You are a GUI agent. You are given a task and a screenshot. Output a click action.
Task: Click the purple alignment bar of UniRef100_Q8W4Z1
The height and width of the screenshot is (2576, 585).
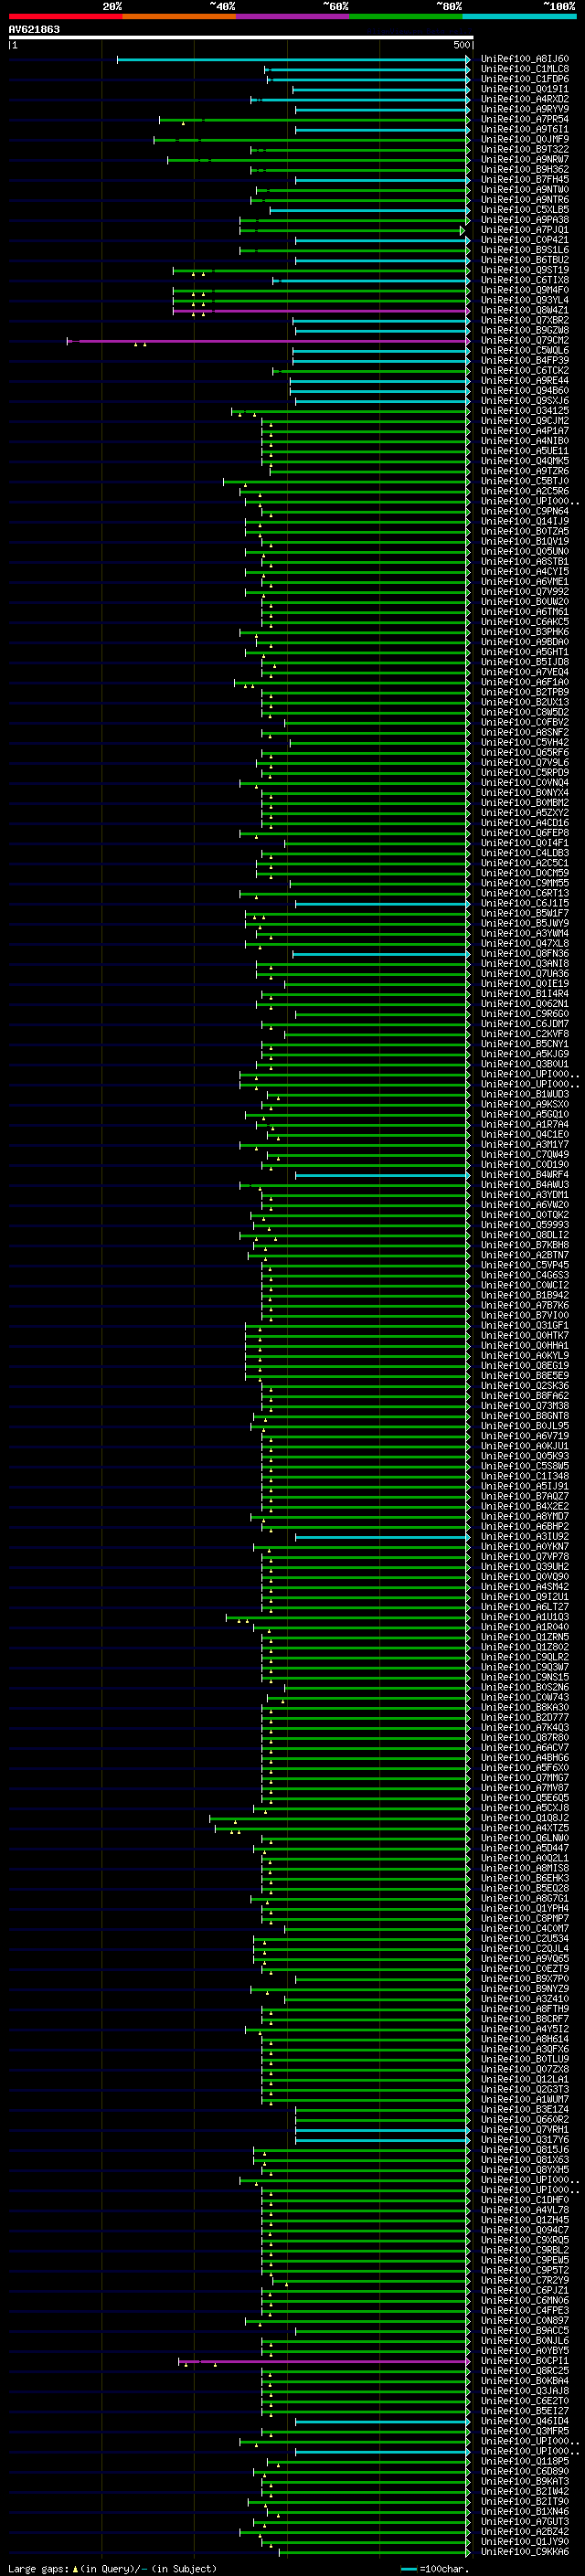tap(321, 311)
